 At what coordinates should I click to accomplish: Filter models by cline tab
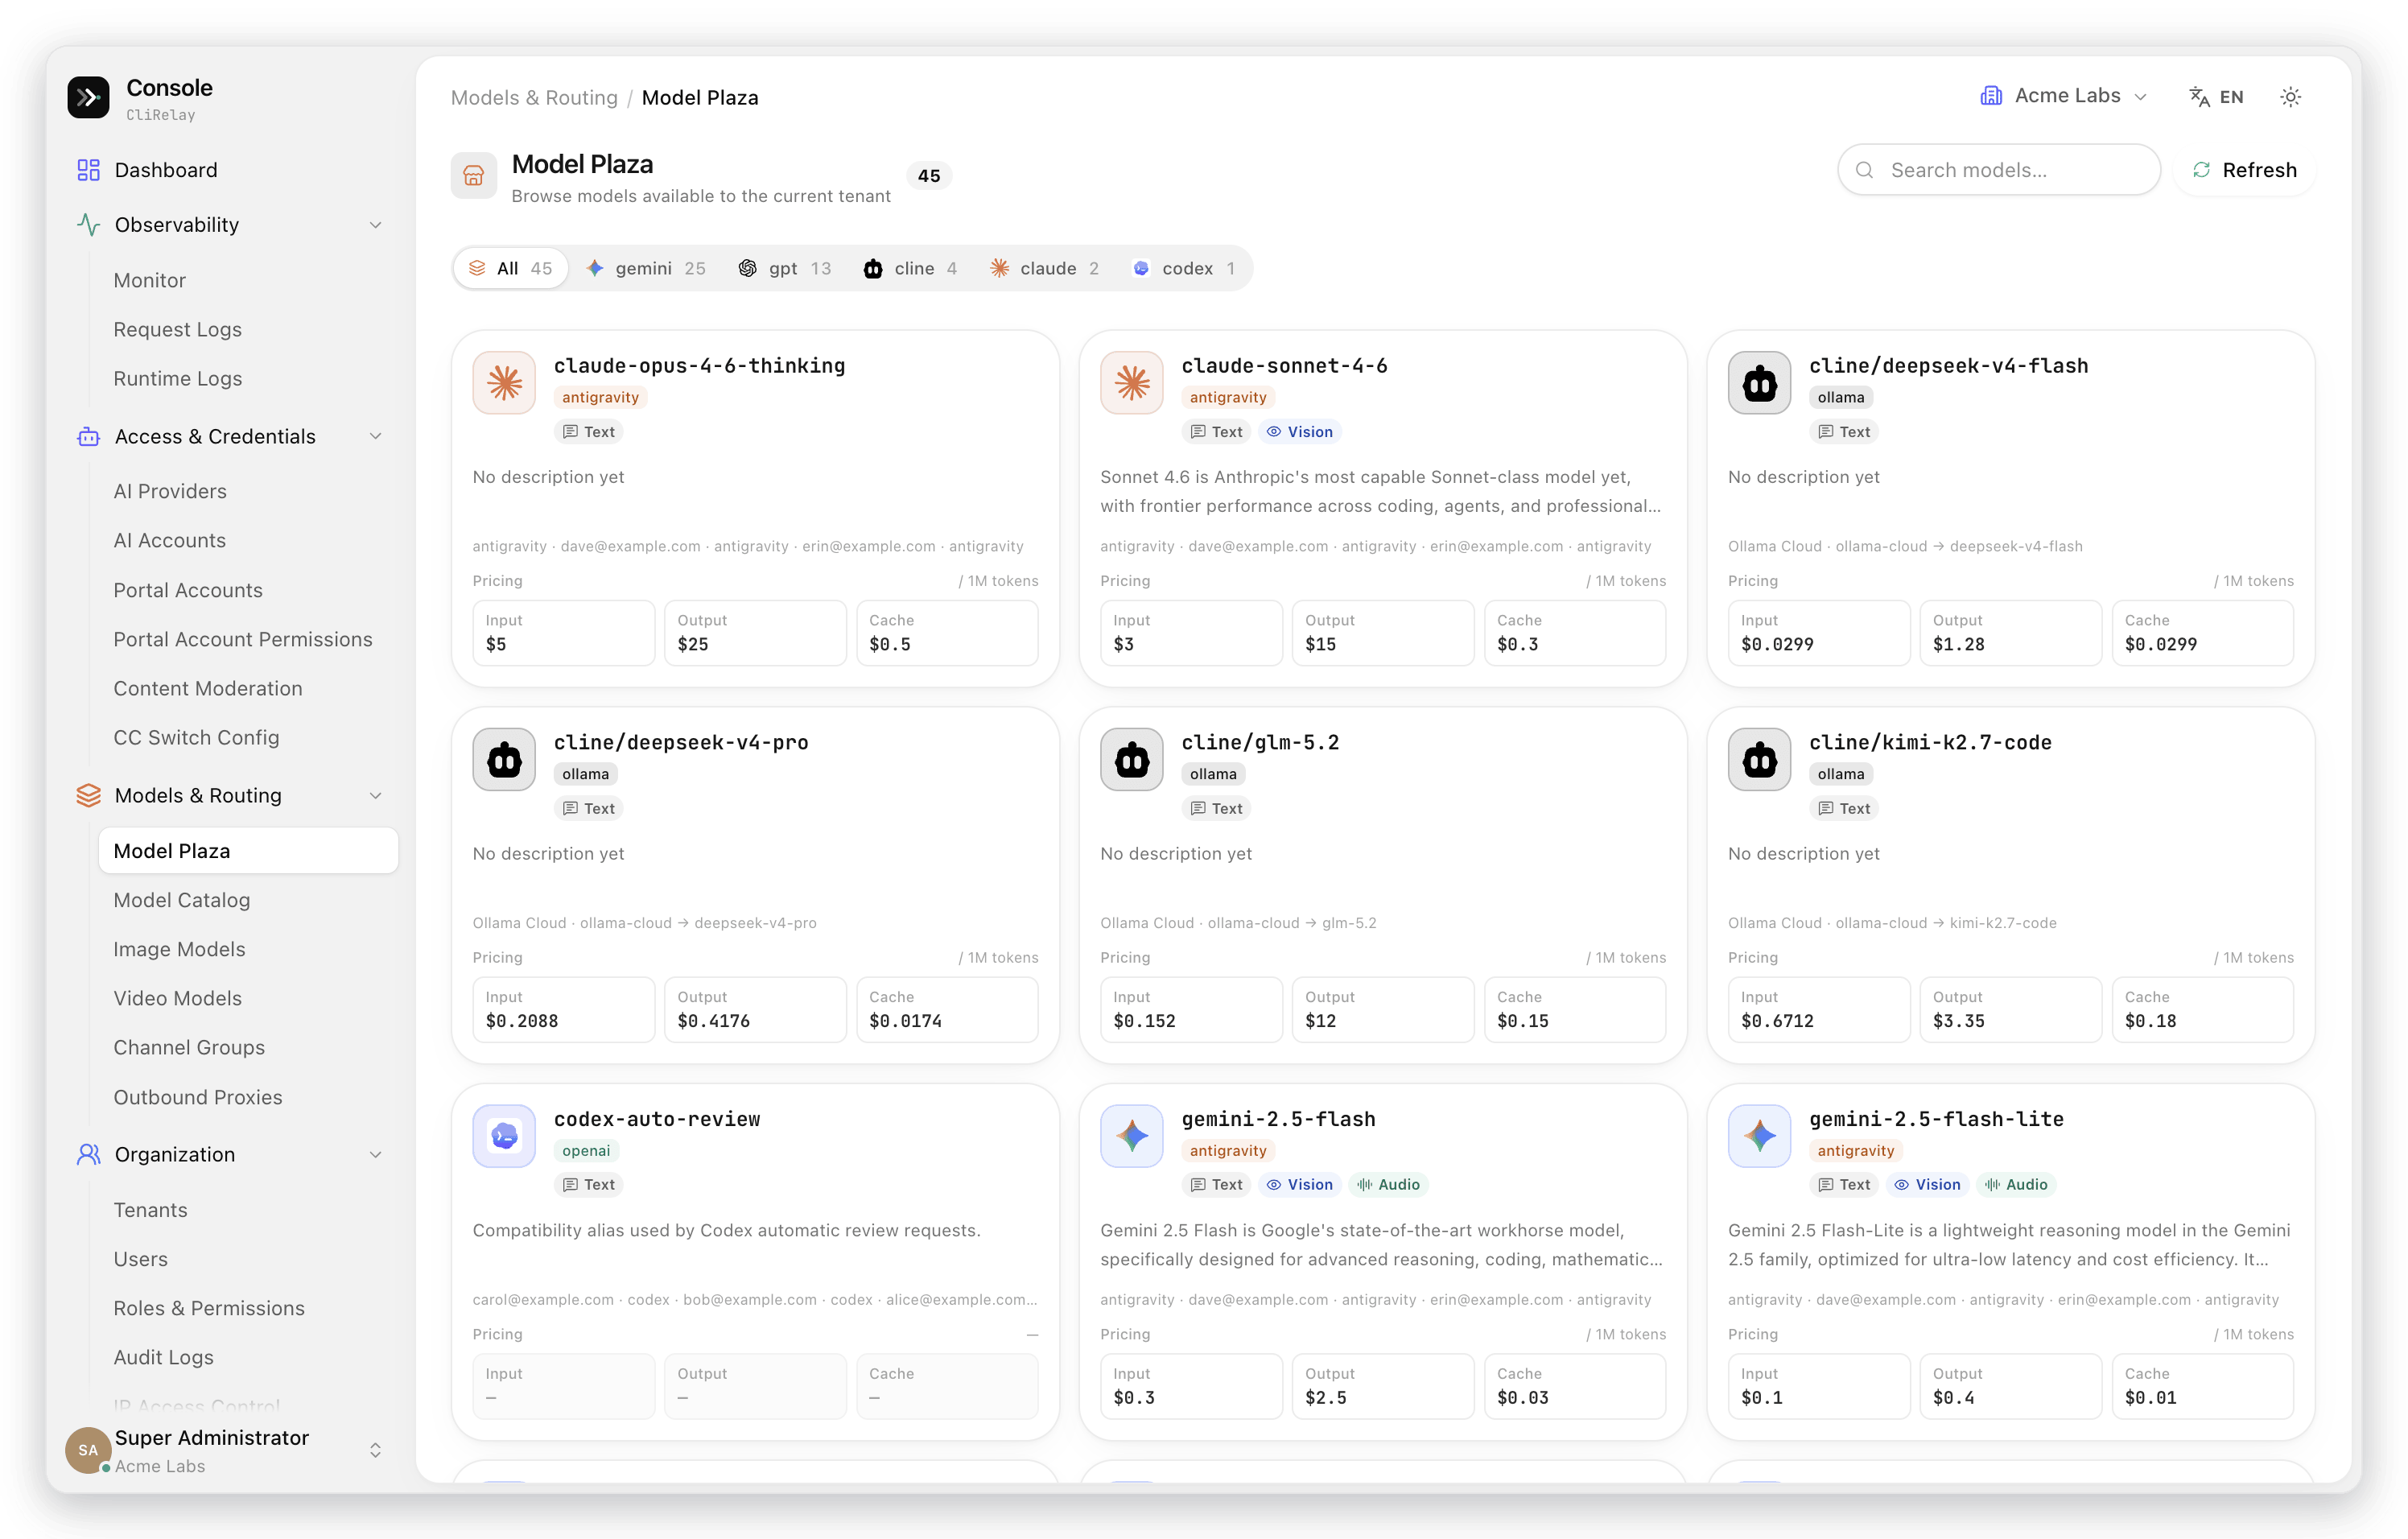910,269
